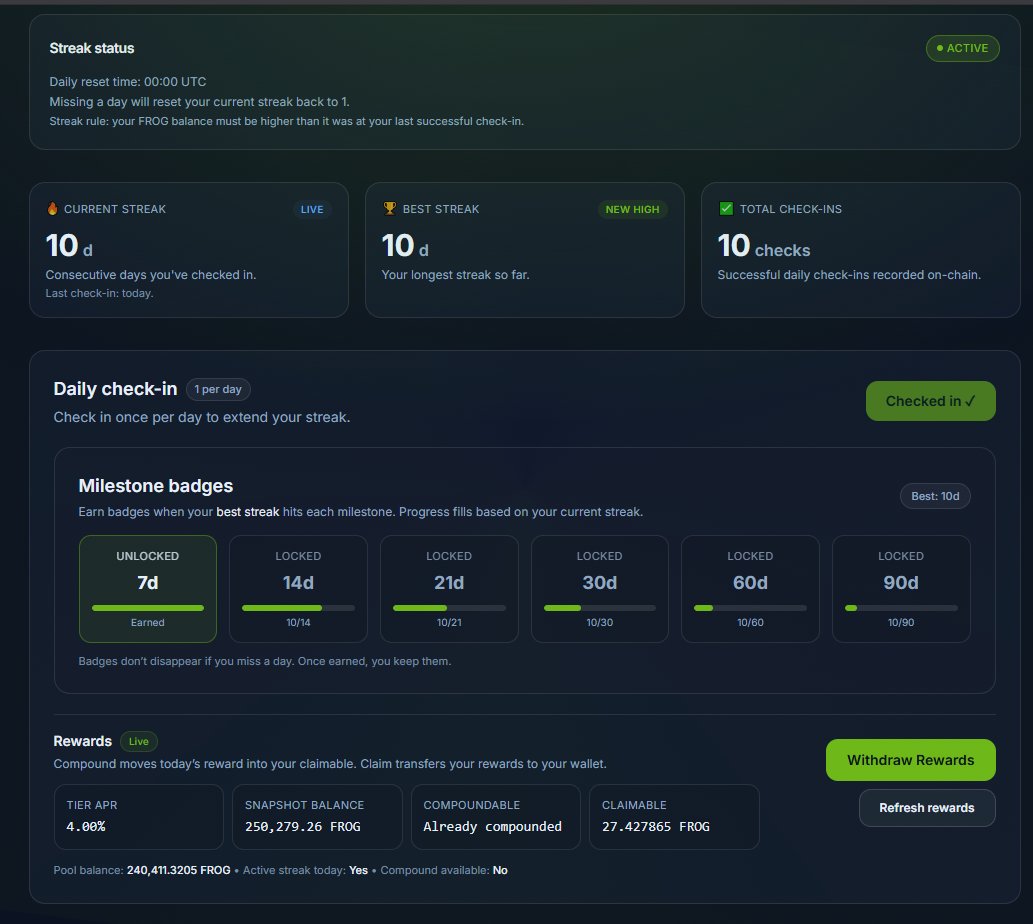This screenshot has width=1033, height=924.
Task: Click 'Last check-in: today.' text
Action: tap(99, 293)
